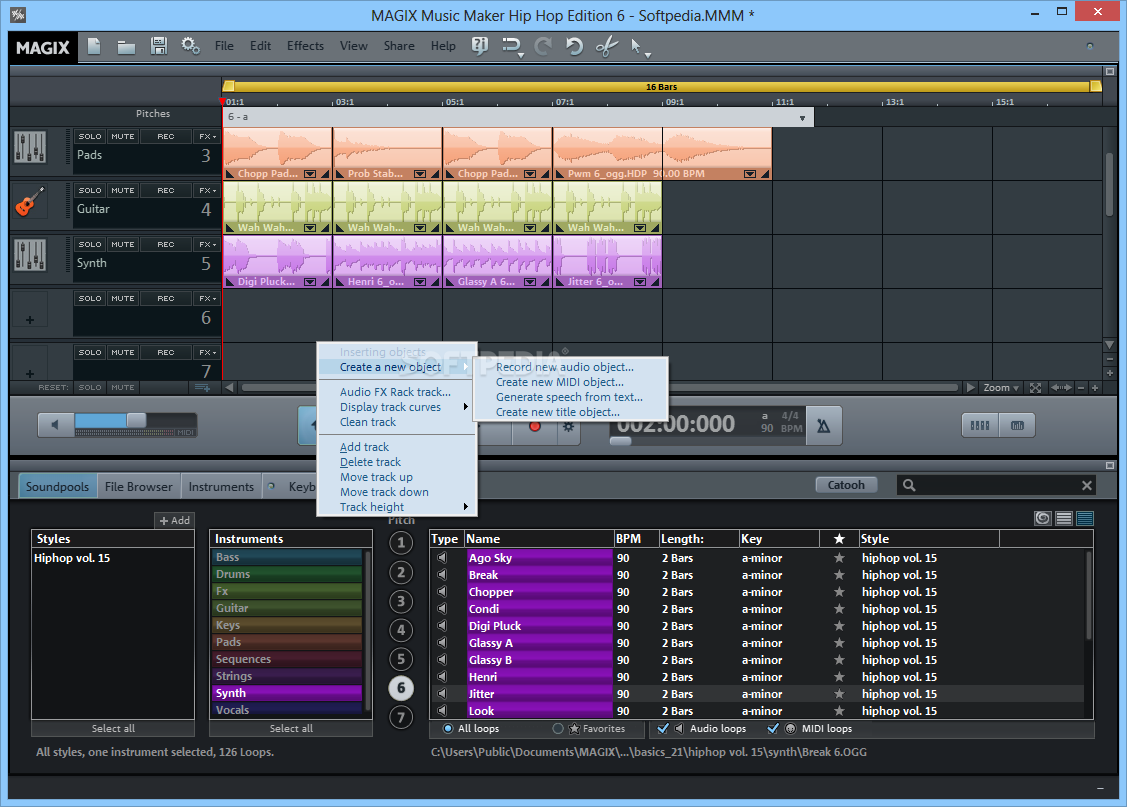Clear search field with the X icon

pos(1087,486)
